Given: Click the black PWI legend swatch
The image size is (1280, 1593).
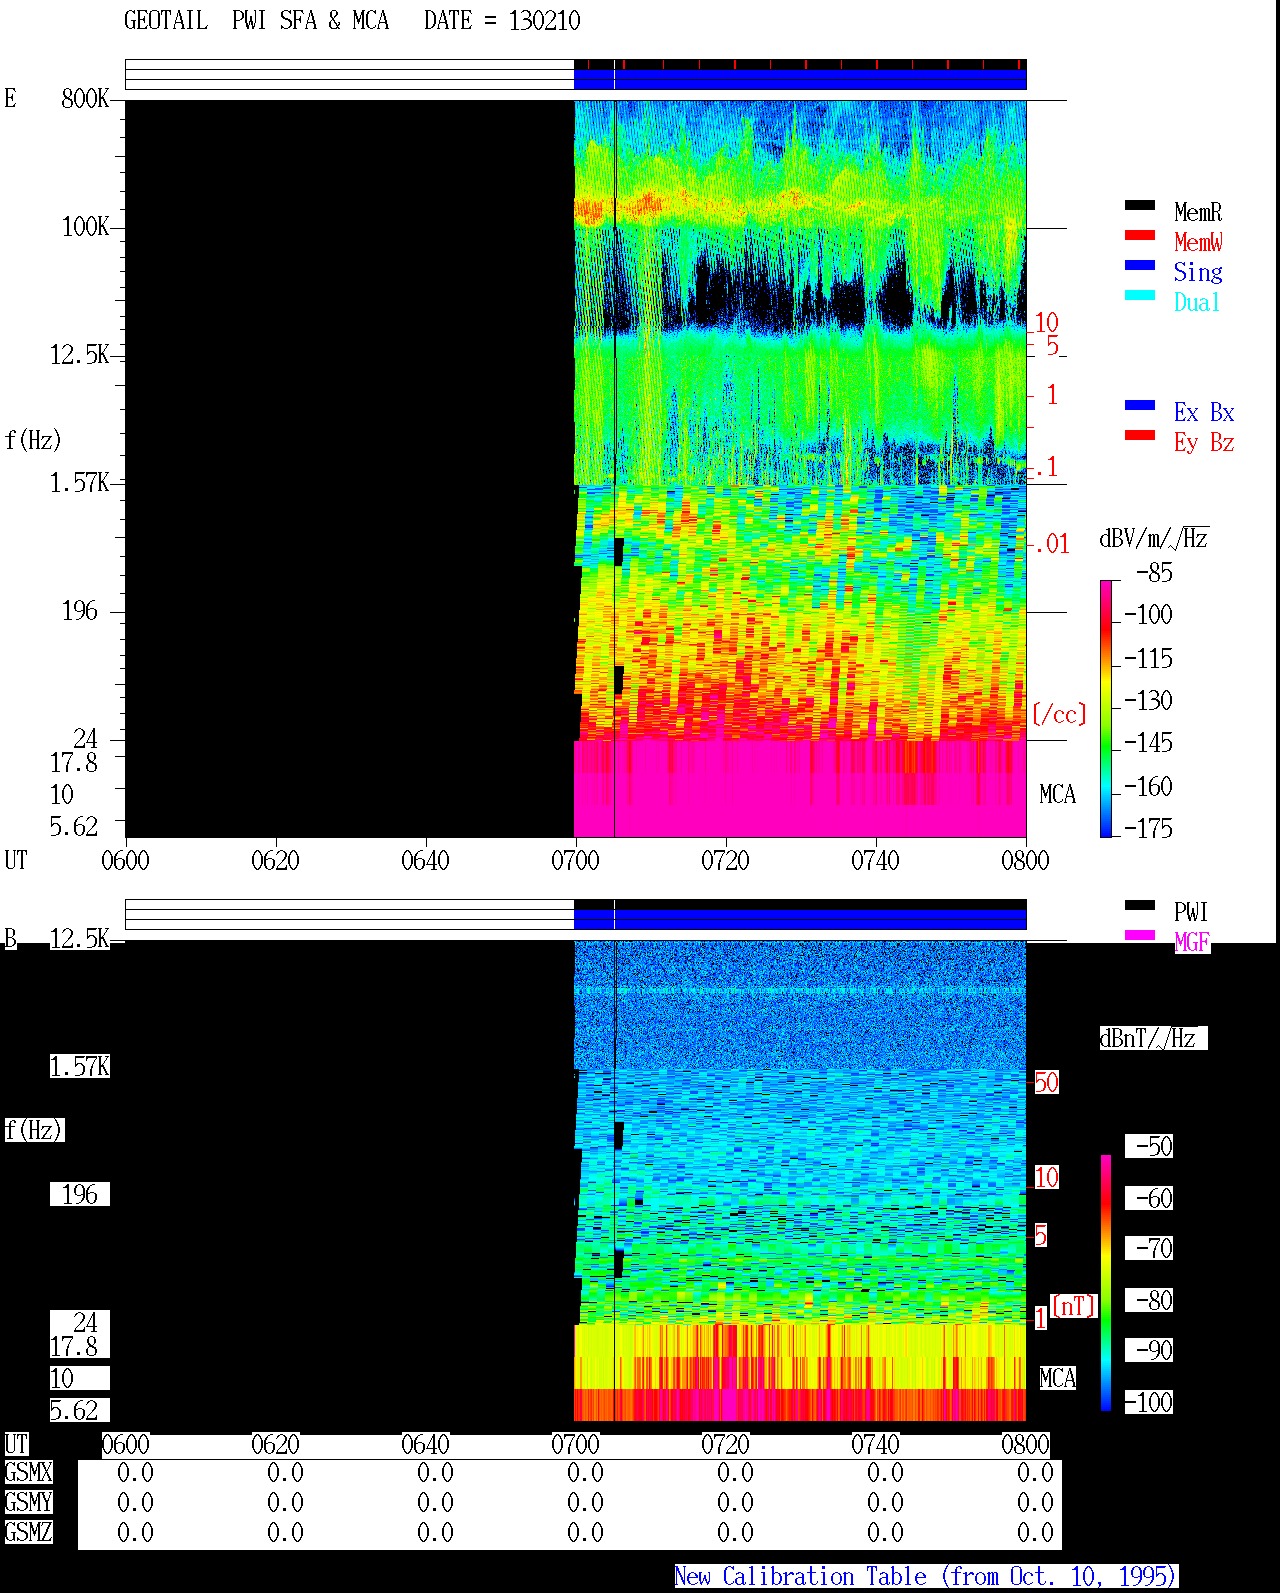Looking at the screenshot, I should [1140, 906].
